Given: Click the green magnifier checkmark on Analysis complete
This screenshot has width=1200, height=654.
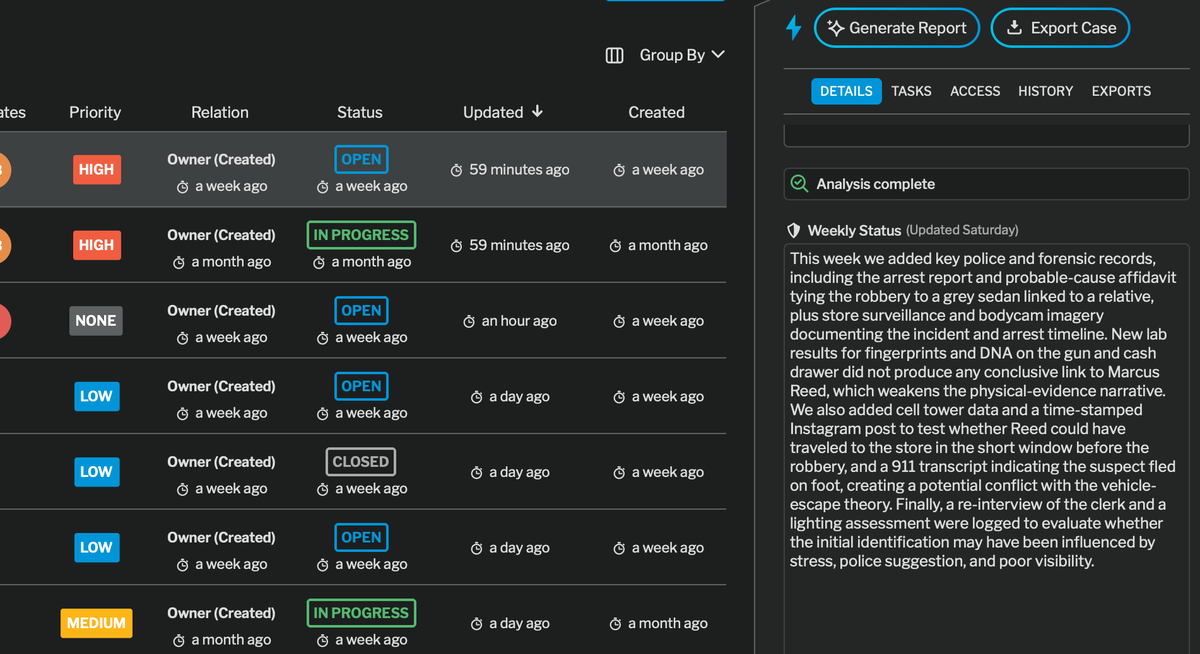Looking at the screenshot, I should 800,184.
